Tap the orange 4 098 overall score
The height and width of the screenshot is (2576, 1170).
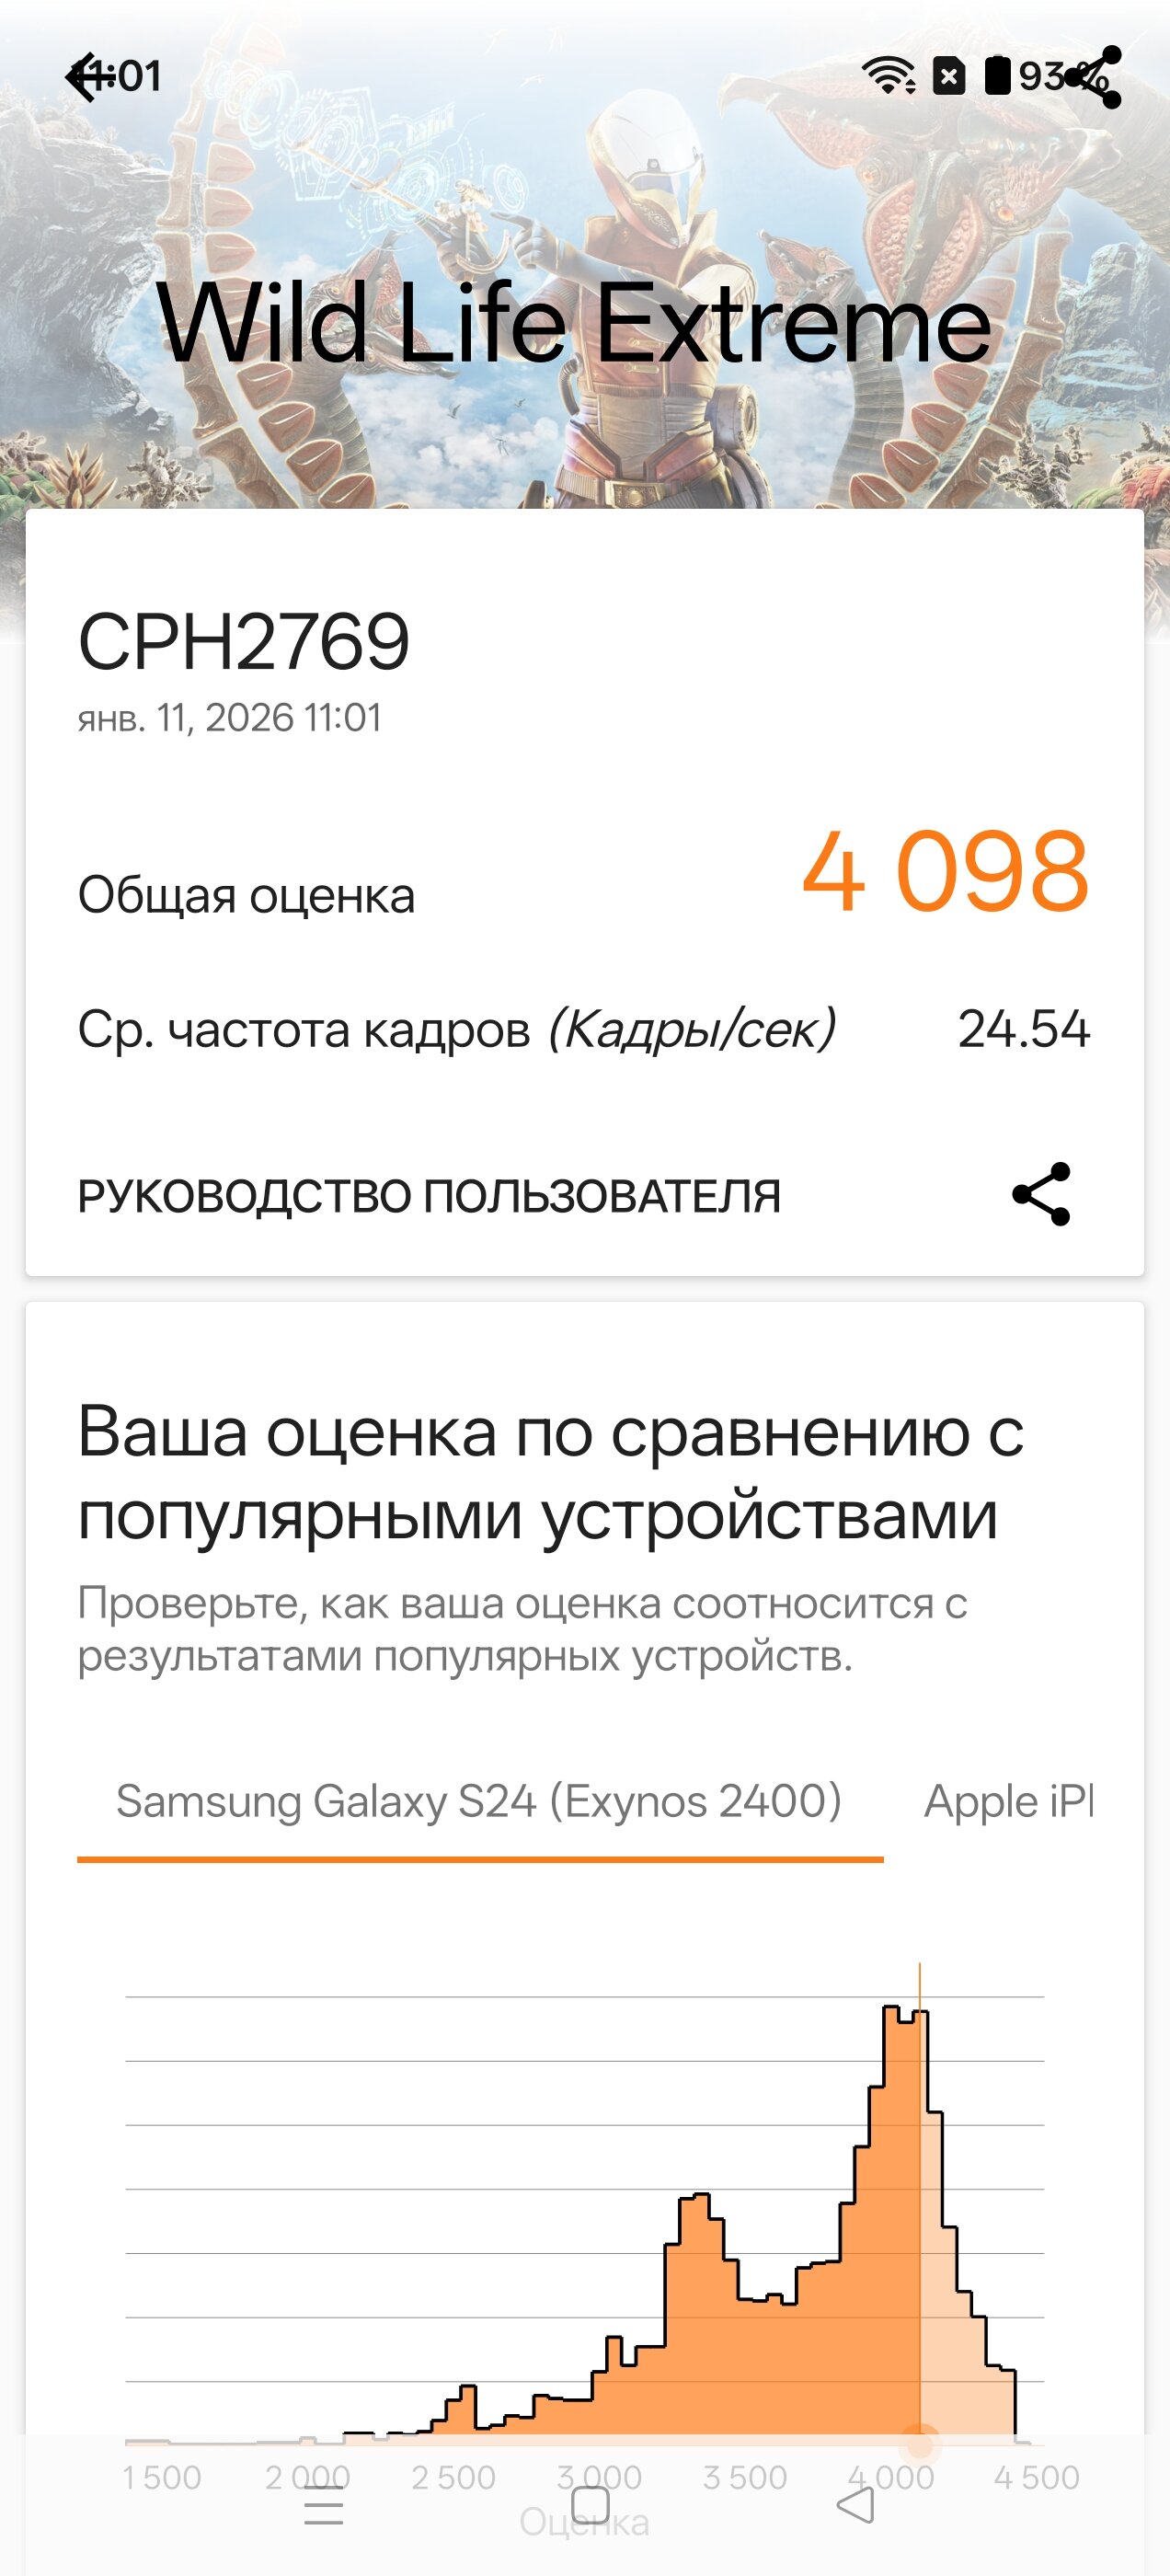point(944,872)
